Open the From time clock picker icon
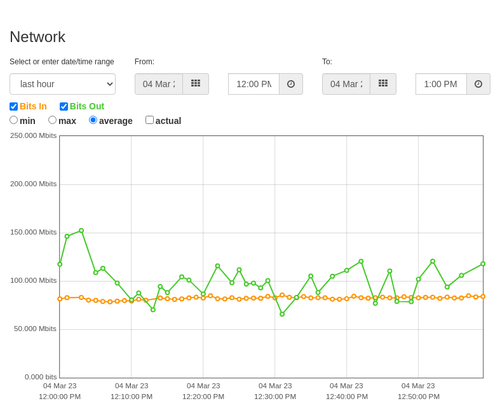This screenshot has width=500, height=403. coord(291,84)
